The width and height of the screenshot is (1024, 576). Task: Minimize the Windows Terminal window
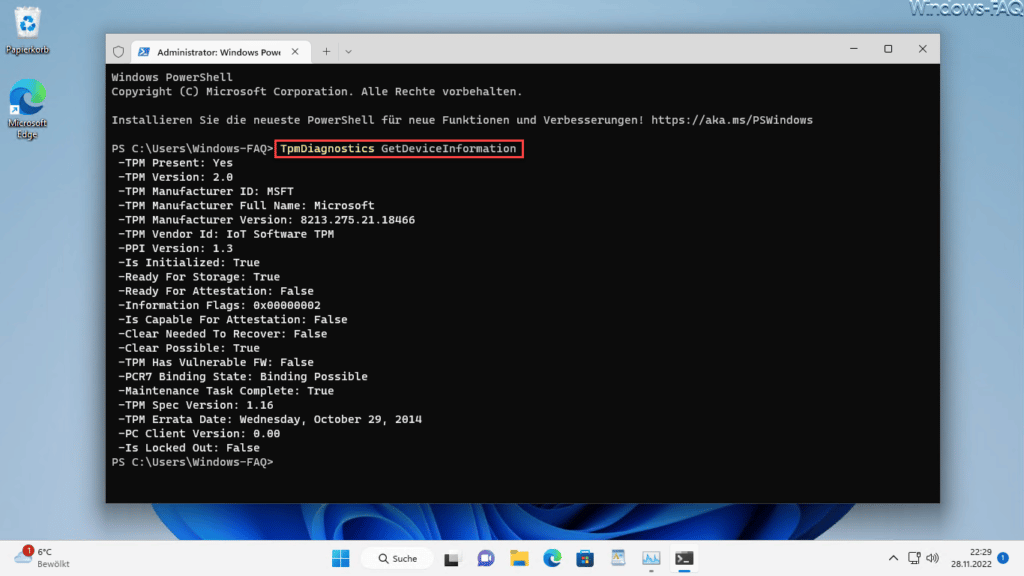point(854,49)
